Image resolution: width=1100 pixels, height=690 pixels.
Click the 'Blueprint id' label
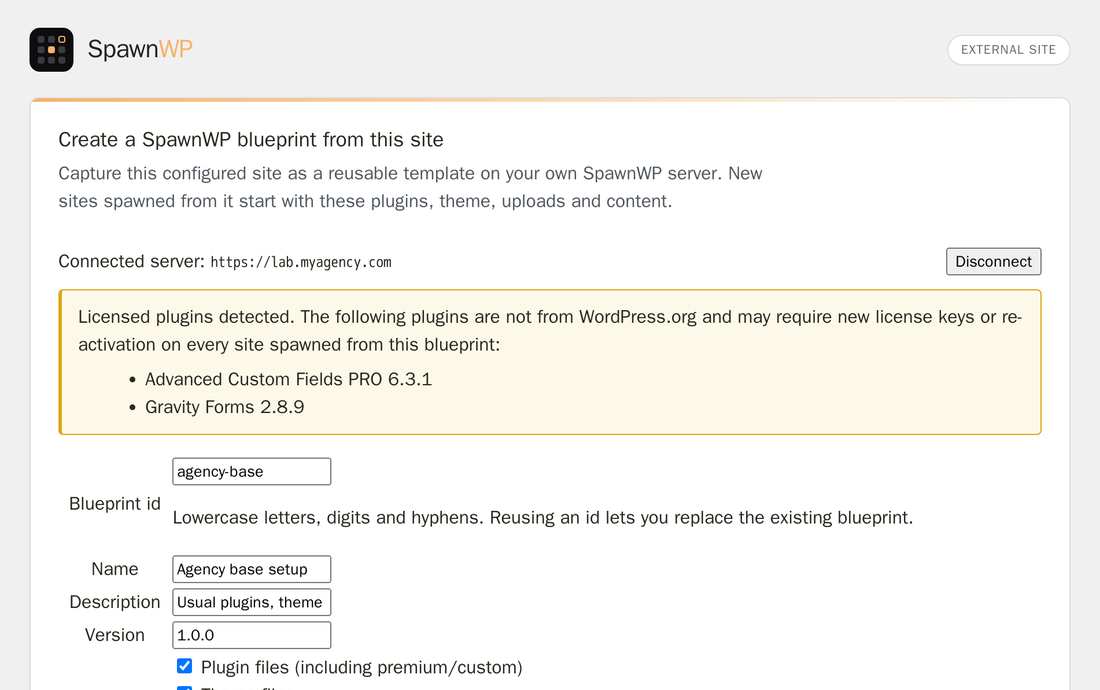[115, 503]
